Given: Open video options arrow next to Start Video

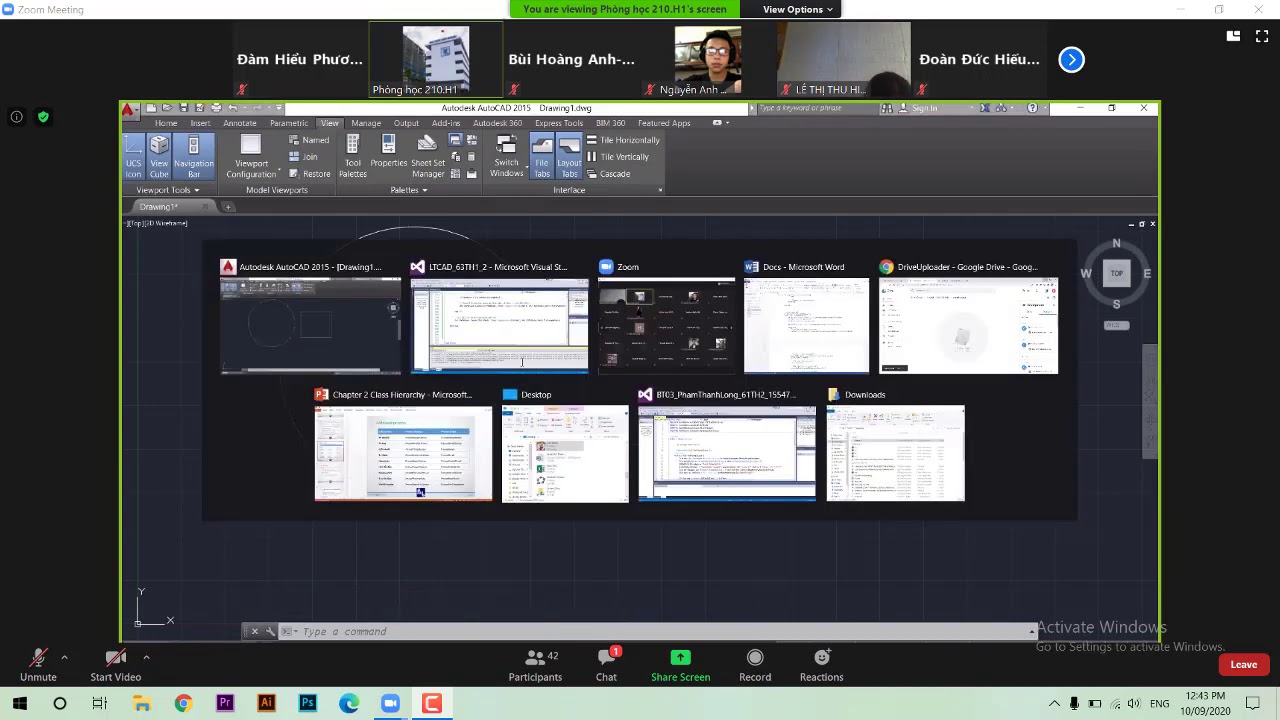Looking at the screenshot, I should pyautogui.click(x=146, y=657).
